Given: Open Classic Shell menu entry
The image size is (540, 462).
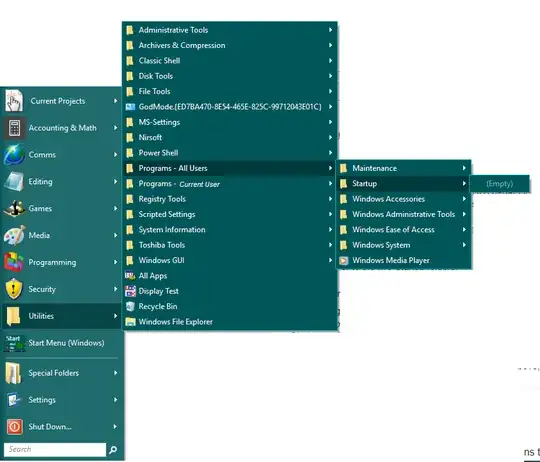Looking at the screenshot, I should pyautogui.click(x=230, y=61).
